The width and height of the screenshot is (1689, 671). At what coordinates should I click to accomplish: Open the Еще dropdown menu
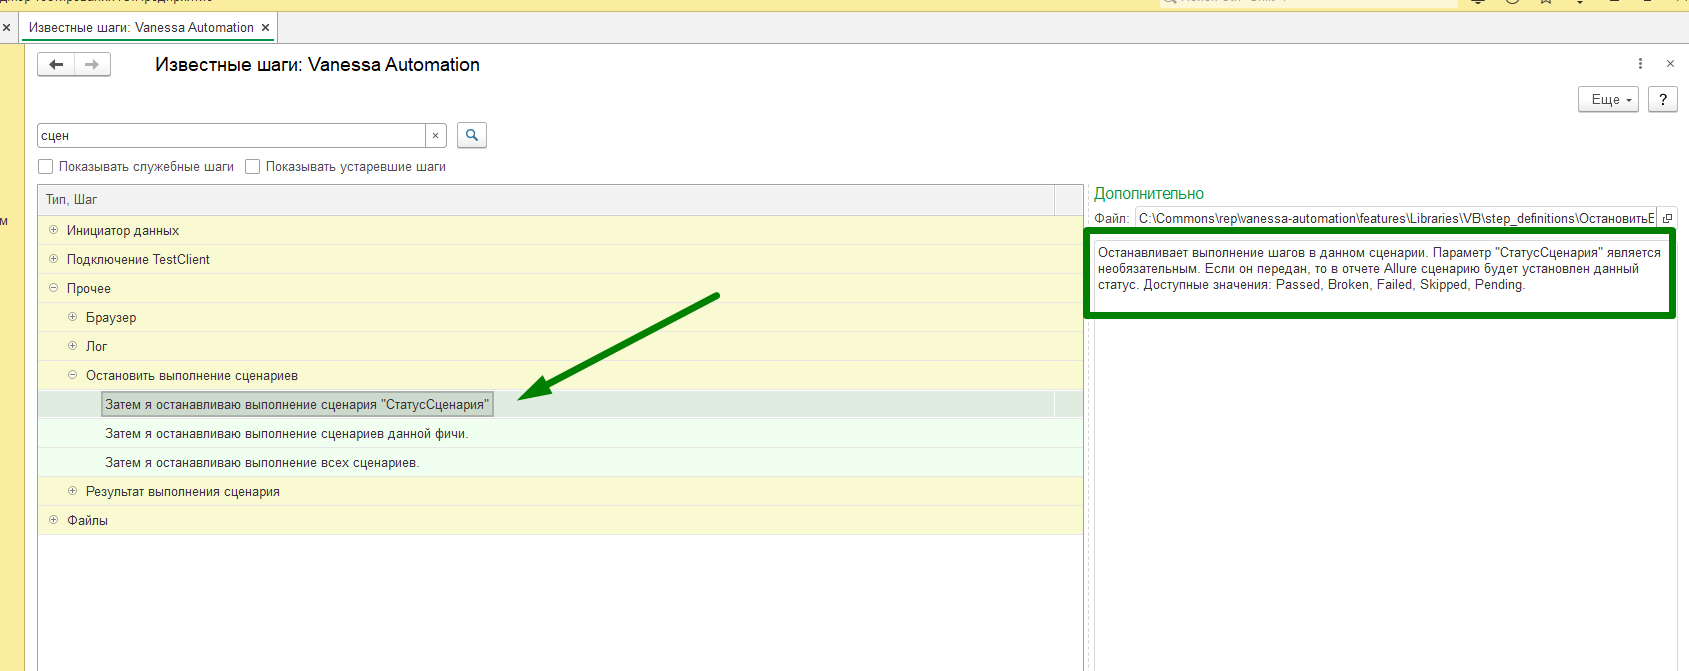click(x=1609, y=100)
